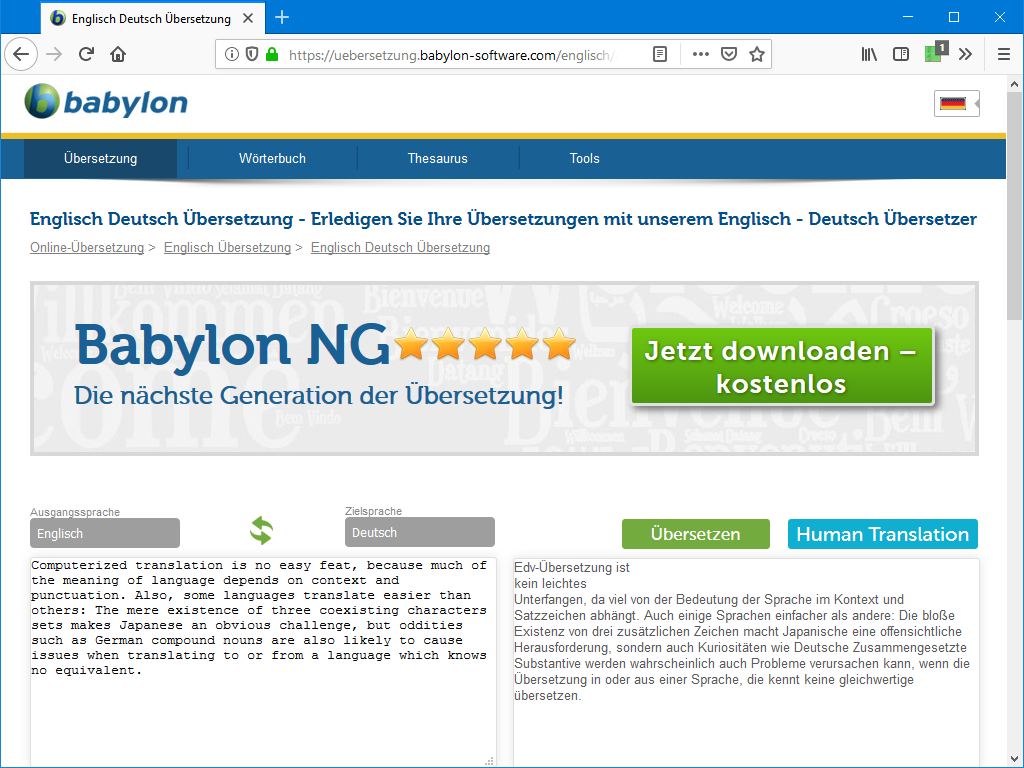1024x768 pixels.
Task: Follow the Online-Übersetzung breadcrumb link
Action: (x=87, y=248)
